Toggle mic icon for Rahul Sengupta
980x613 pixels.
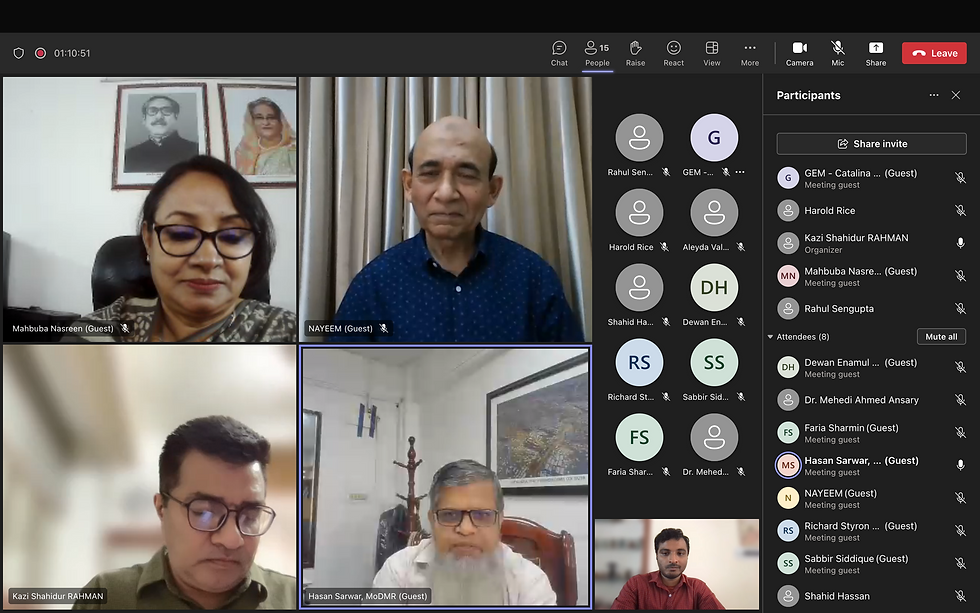coord(960,309)
